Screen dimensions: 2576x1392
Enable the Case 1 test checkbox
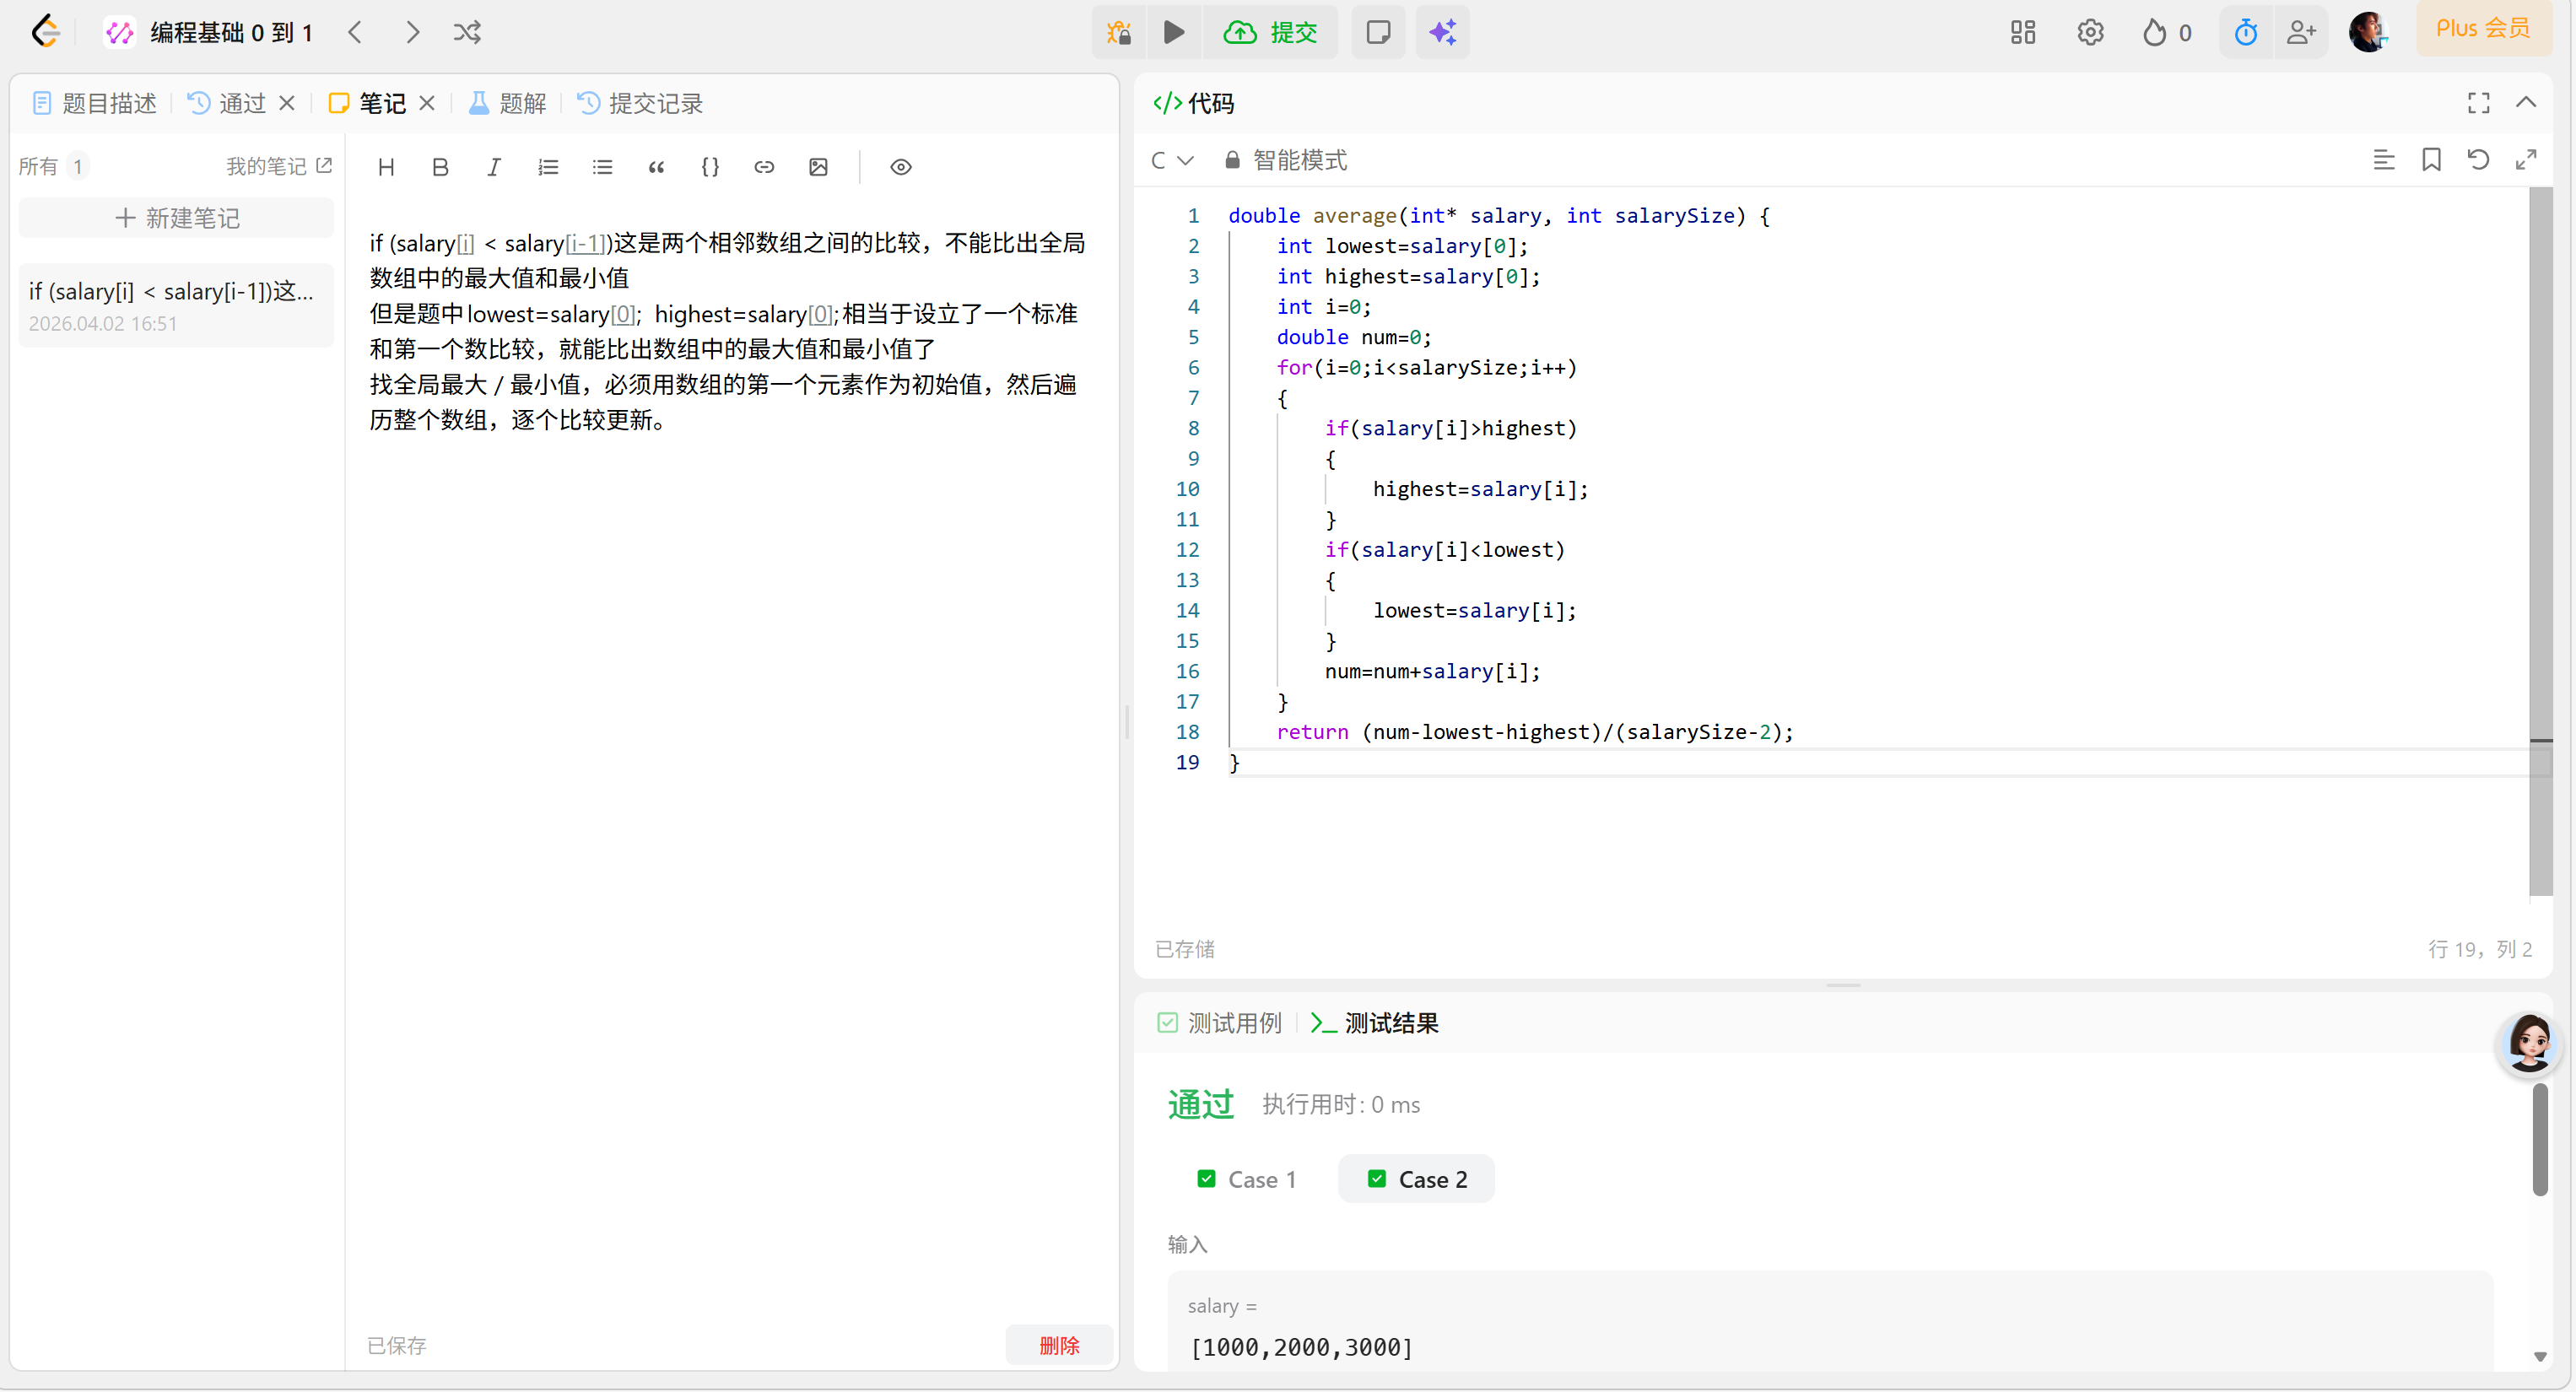tap(1207, 1179)
